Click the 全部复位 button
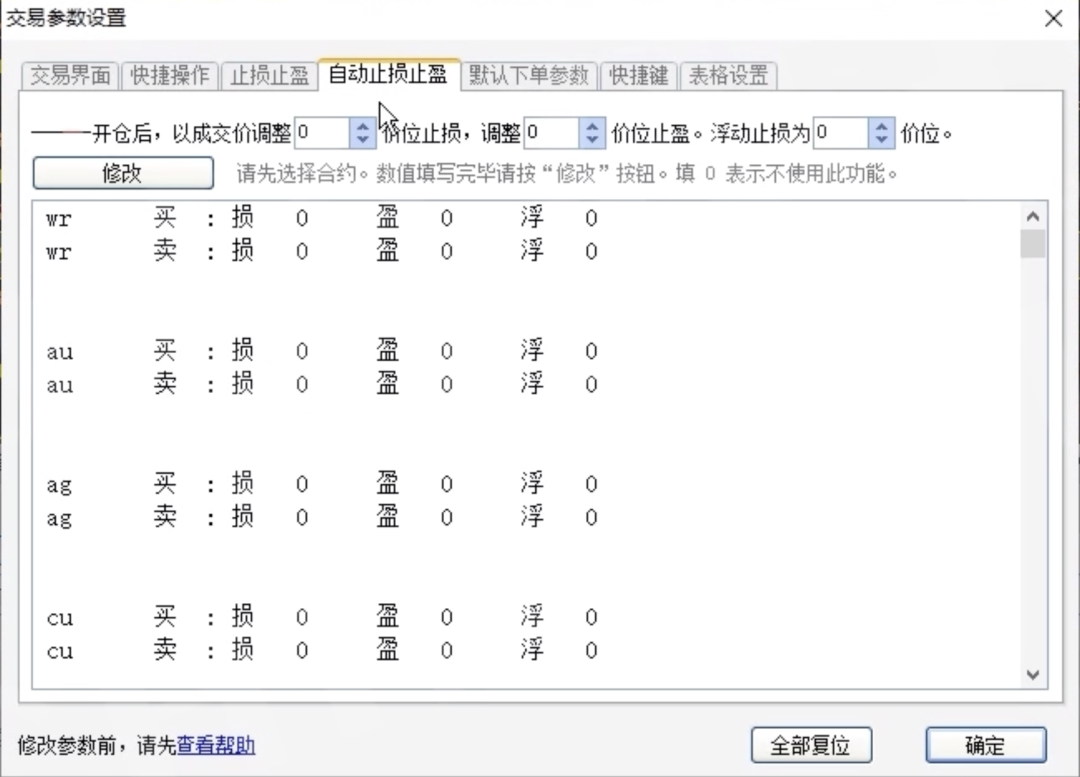The height and width of the screenshot is (777, 1080). coord(811,745)
